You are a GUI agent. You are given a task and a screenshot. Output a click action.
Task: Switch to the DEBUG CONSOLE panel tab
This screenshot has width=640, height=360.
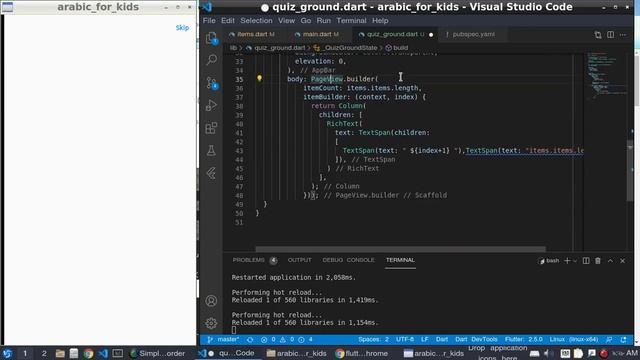[348, 260]
